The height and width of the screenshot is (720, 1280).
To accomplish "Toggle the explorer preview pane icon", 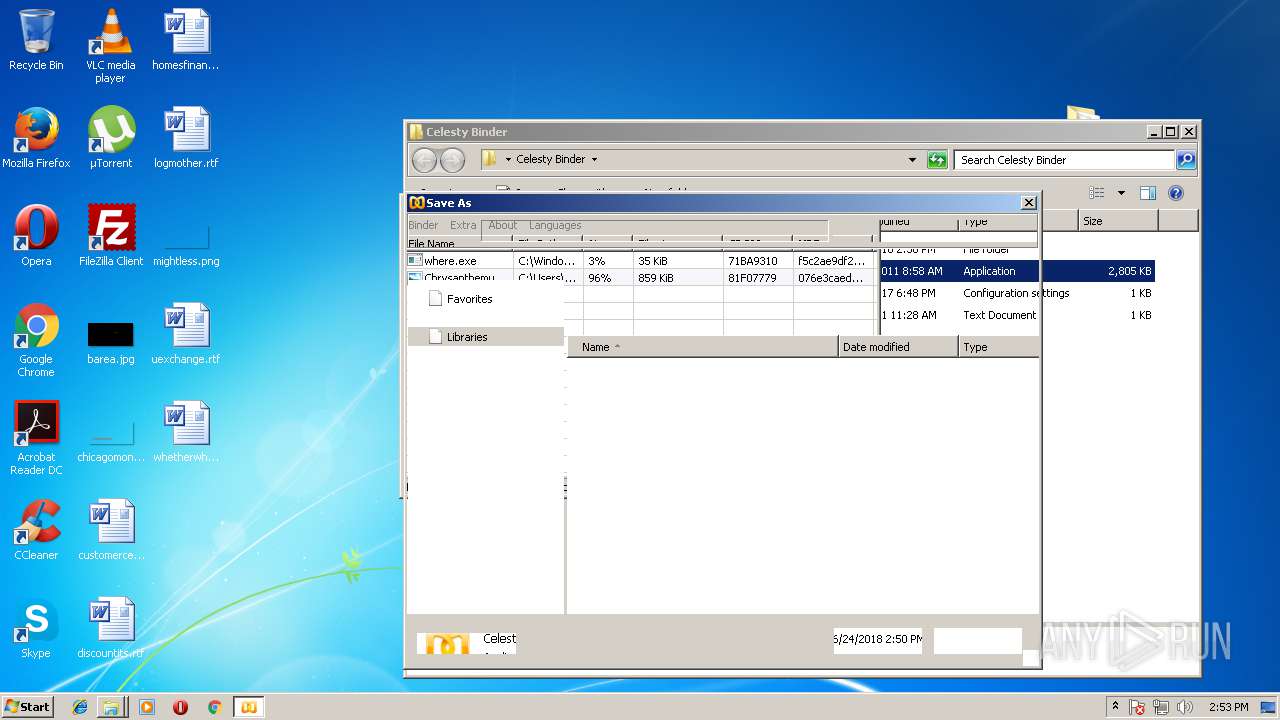I will pos(1148,193).
